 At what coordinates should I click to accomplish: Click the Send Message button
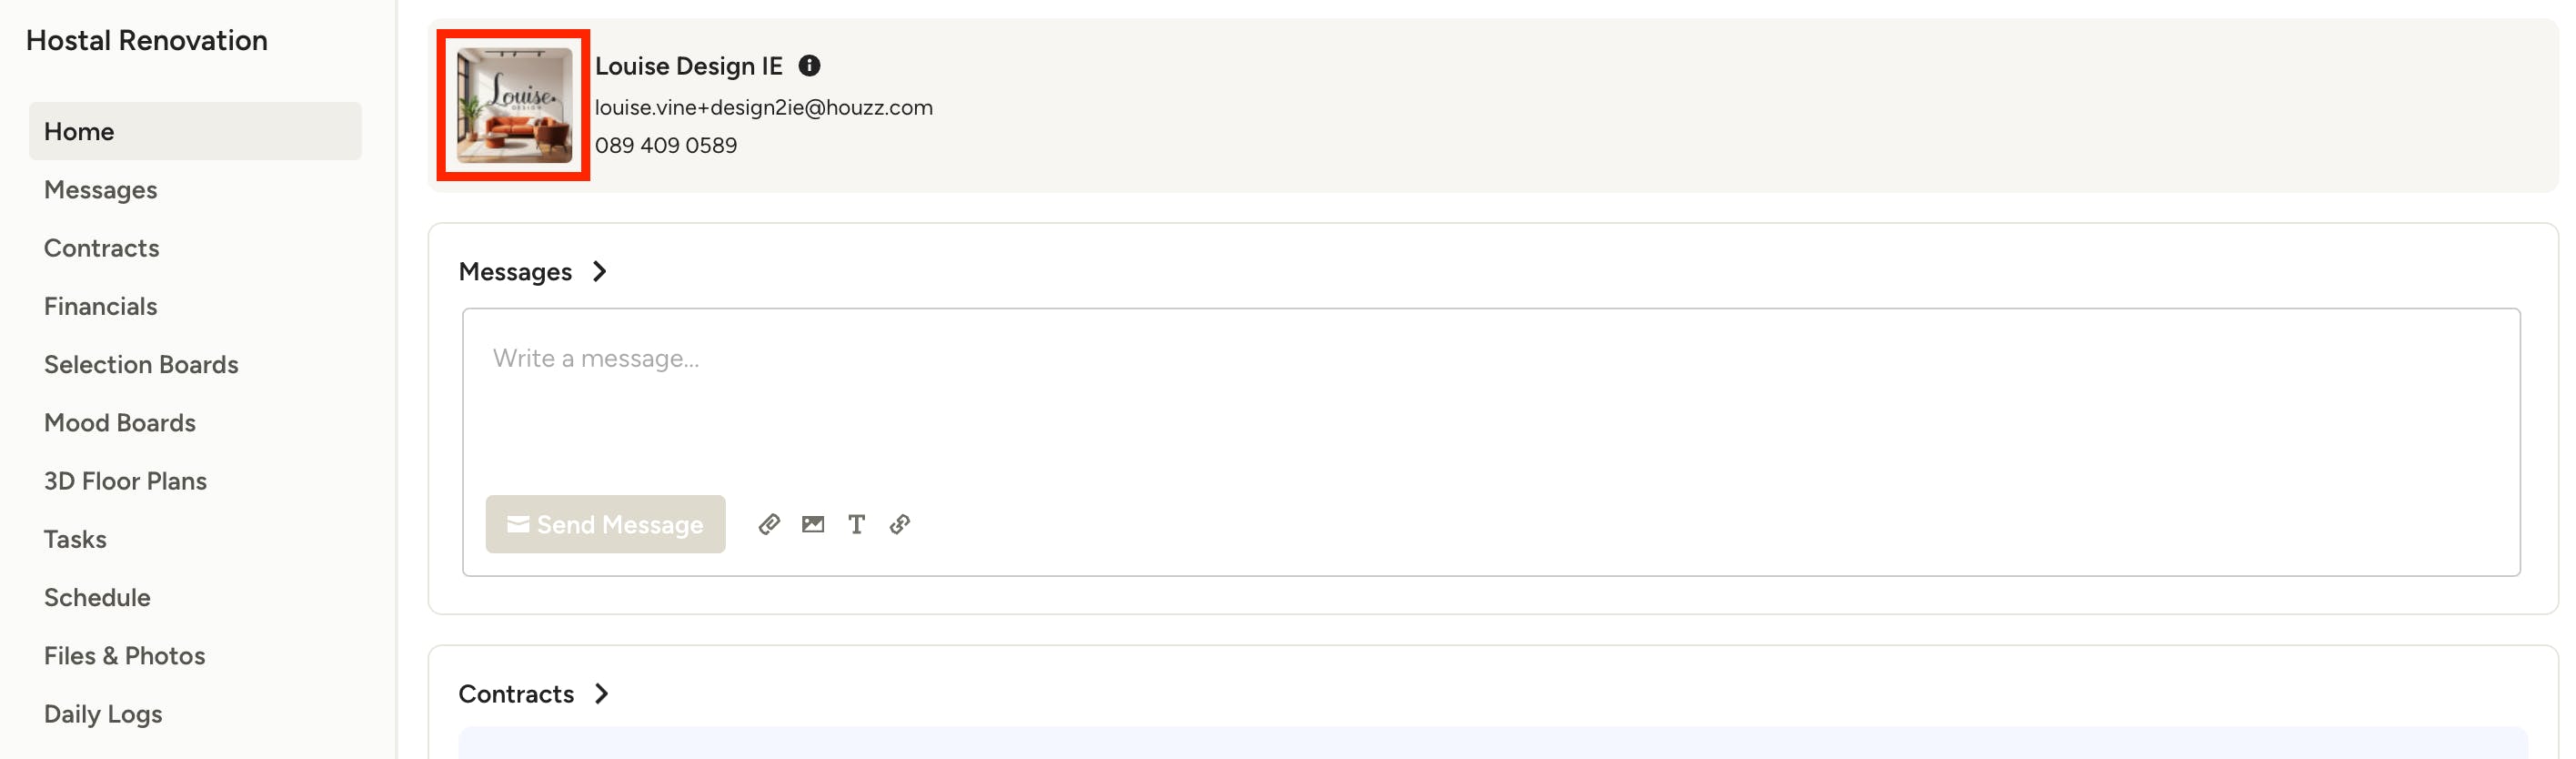(x=606, y=524)
